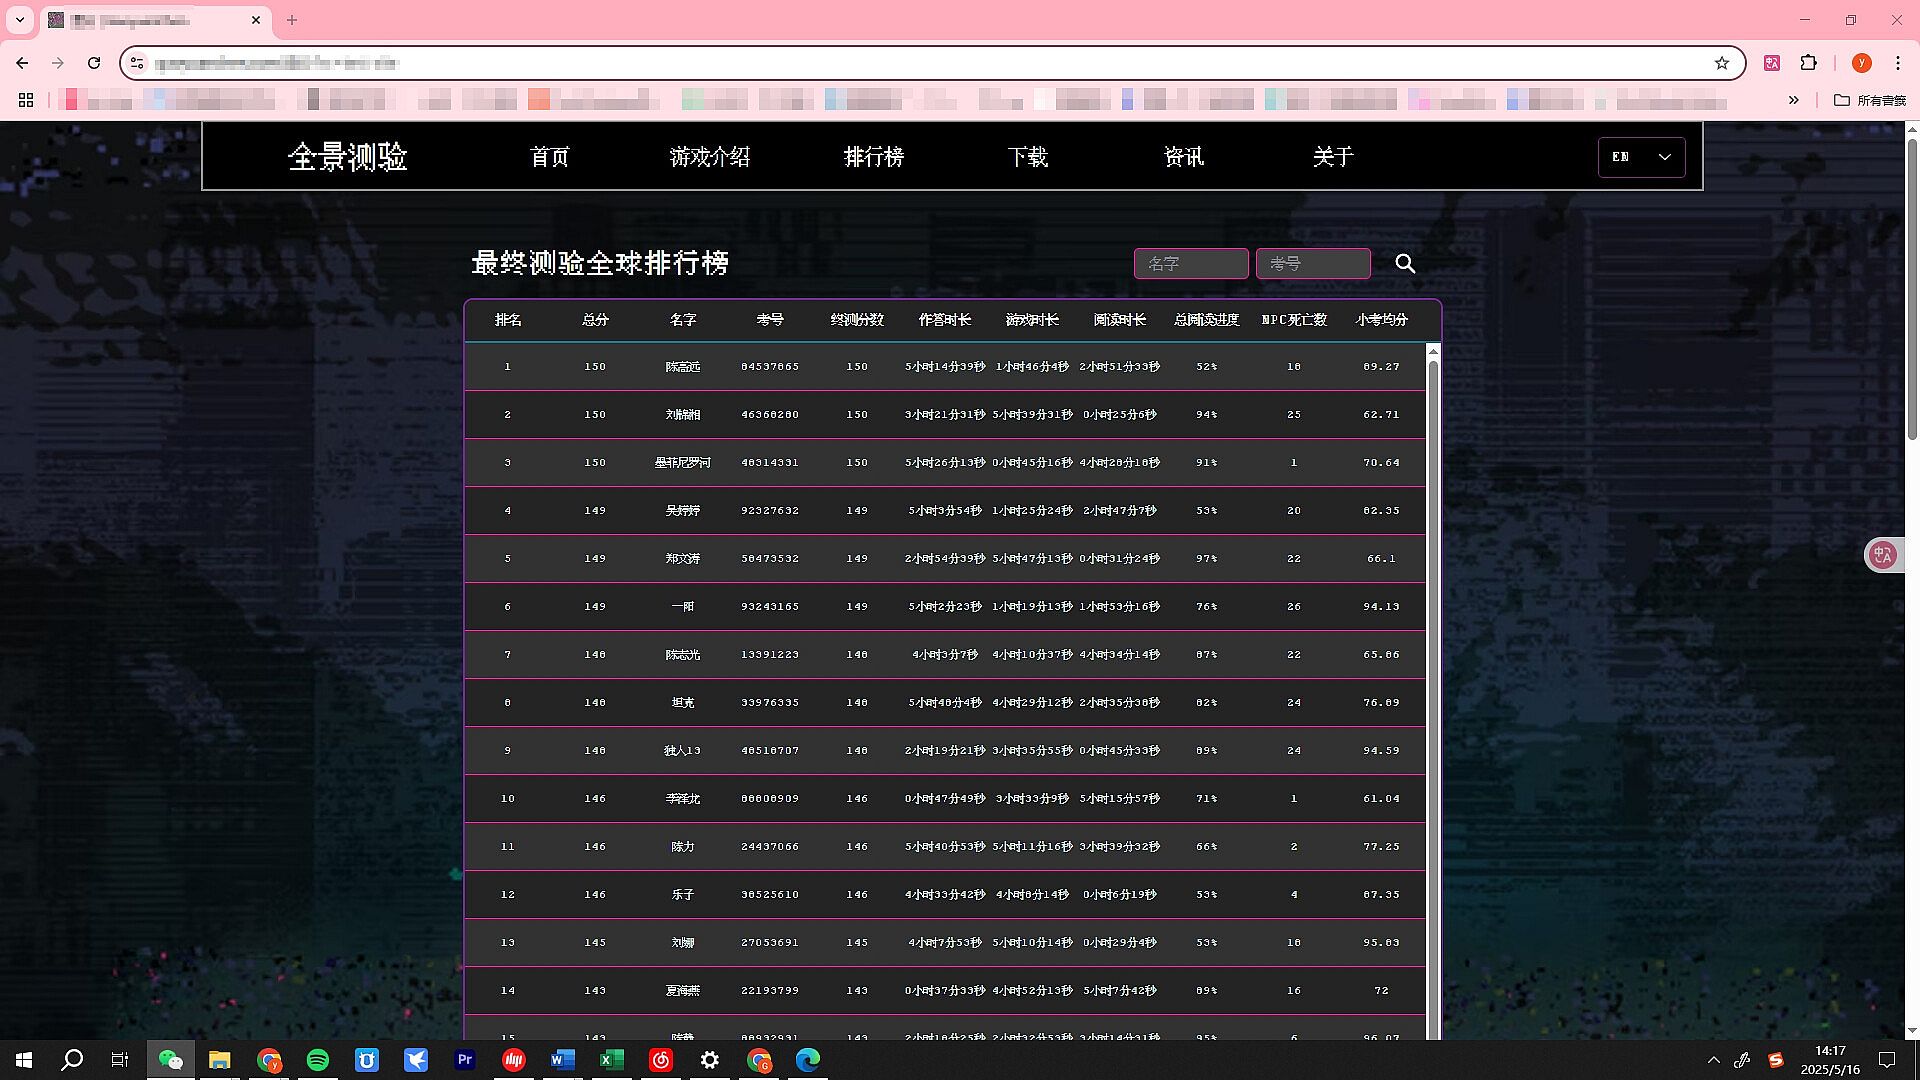Click the floating translate icon at right edge
Viewport: 1920px width, 1080px height.
[1883, 555]
